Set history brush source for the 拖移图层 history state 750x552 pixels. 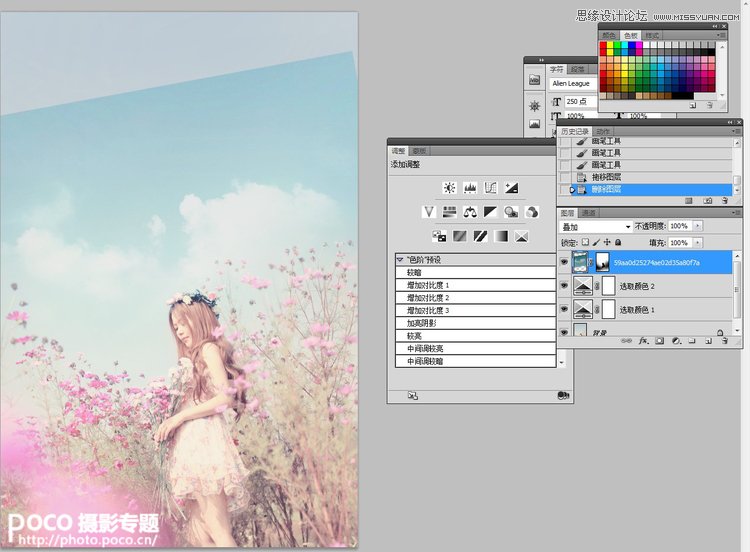click(565, 177)
